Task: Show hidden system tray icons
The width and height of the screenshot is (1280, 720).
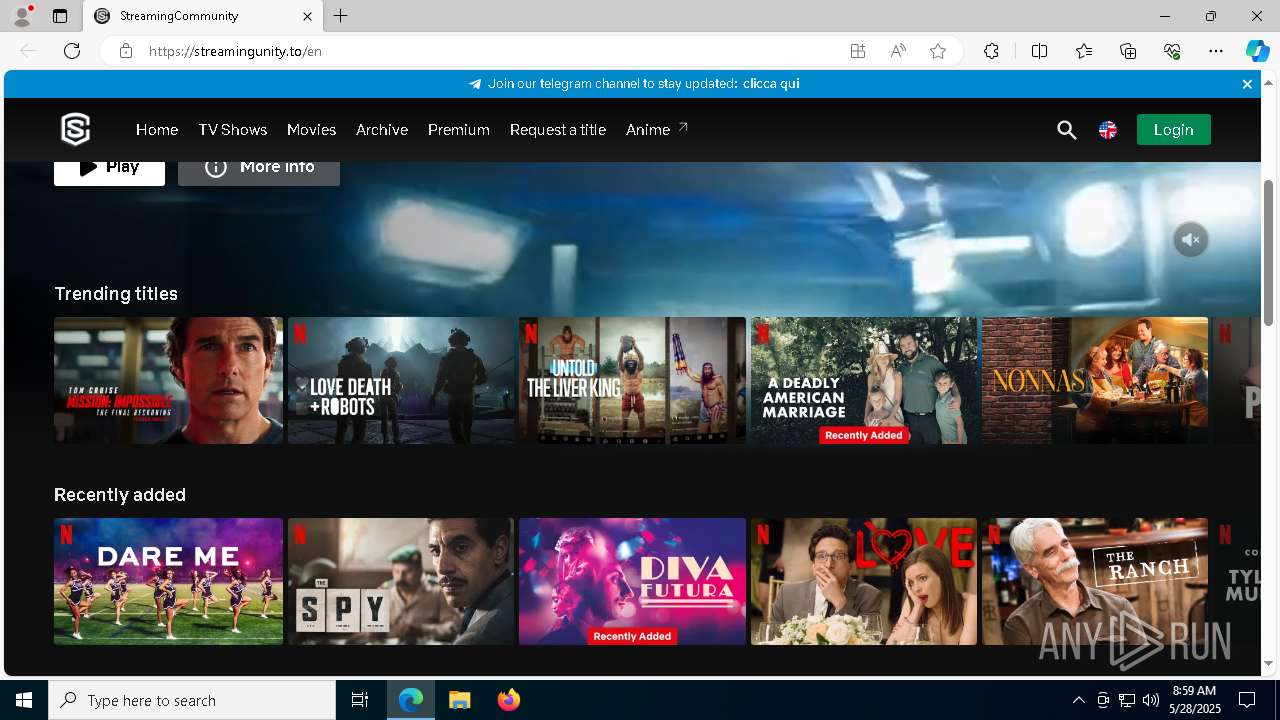Action: coord(1078,700)
